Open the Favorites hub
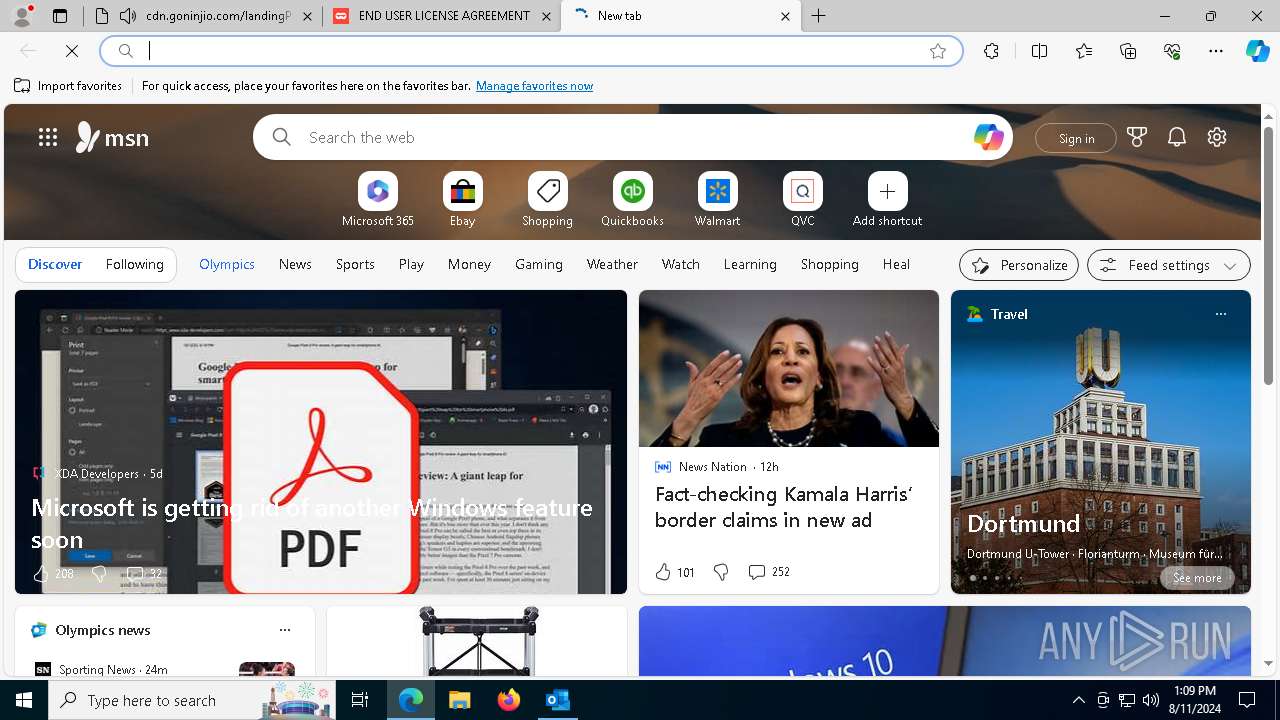This screenshot has height=720, width=1280. point(1084,51)
